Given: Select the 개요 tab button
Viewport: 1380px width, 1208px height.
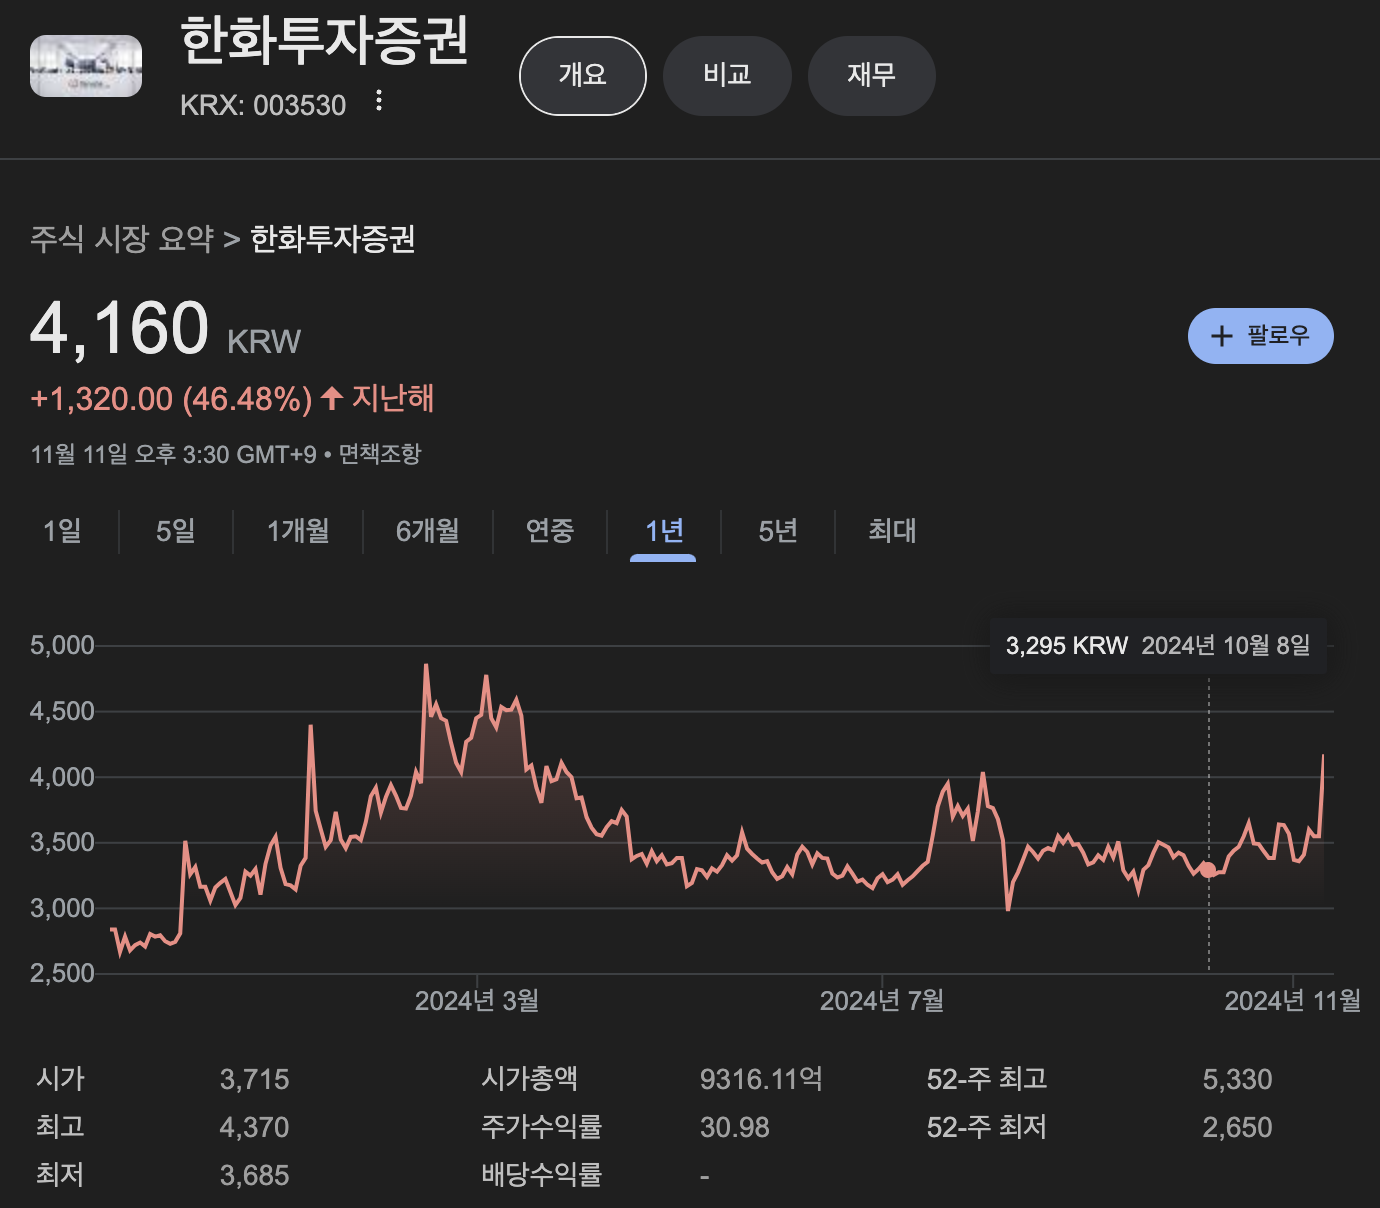Looking at the screenshot, I should 583,76.
